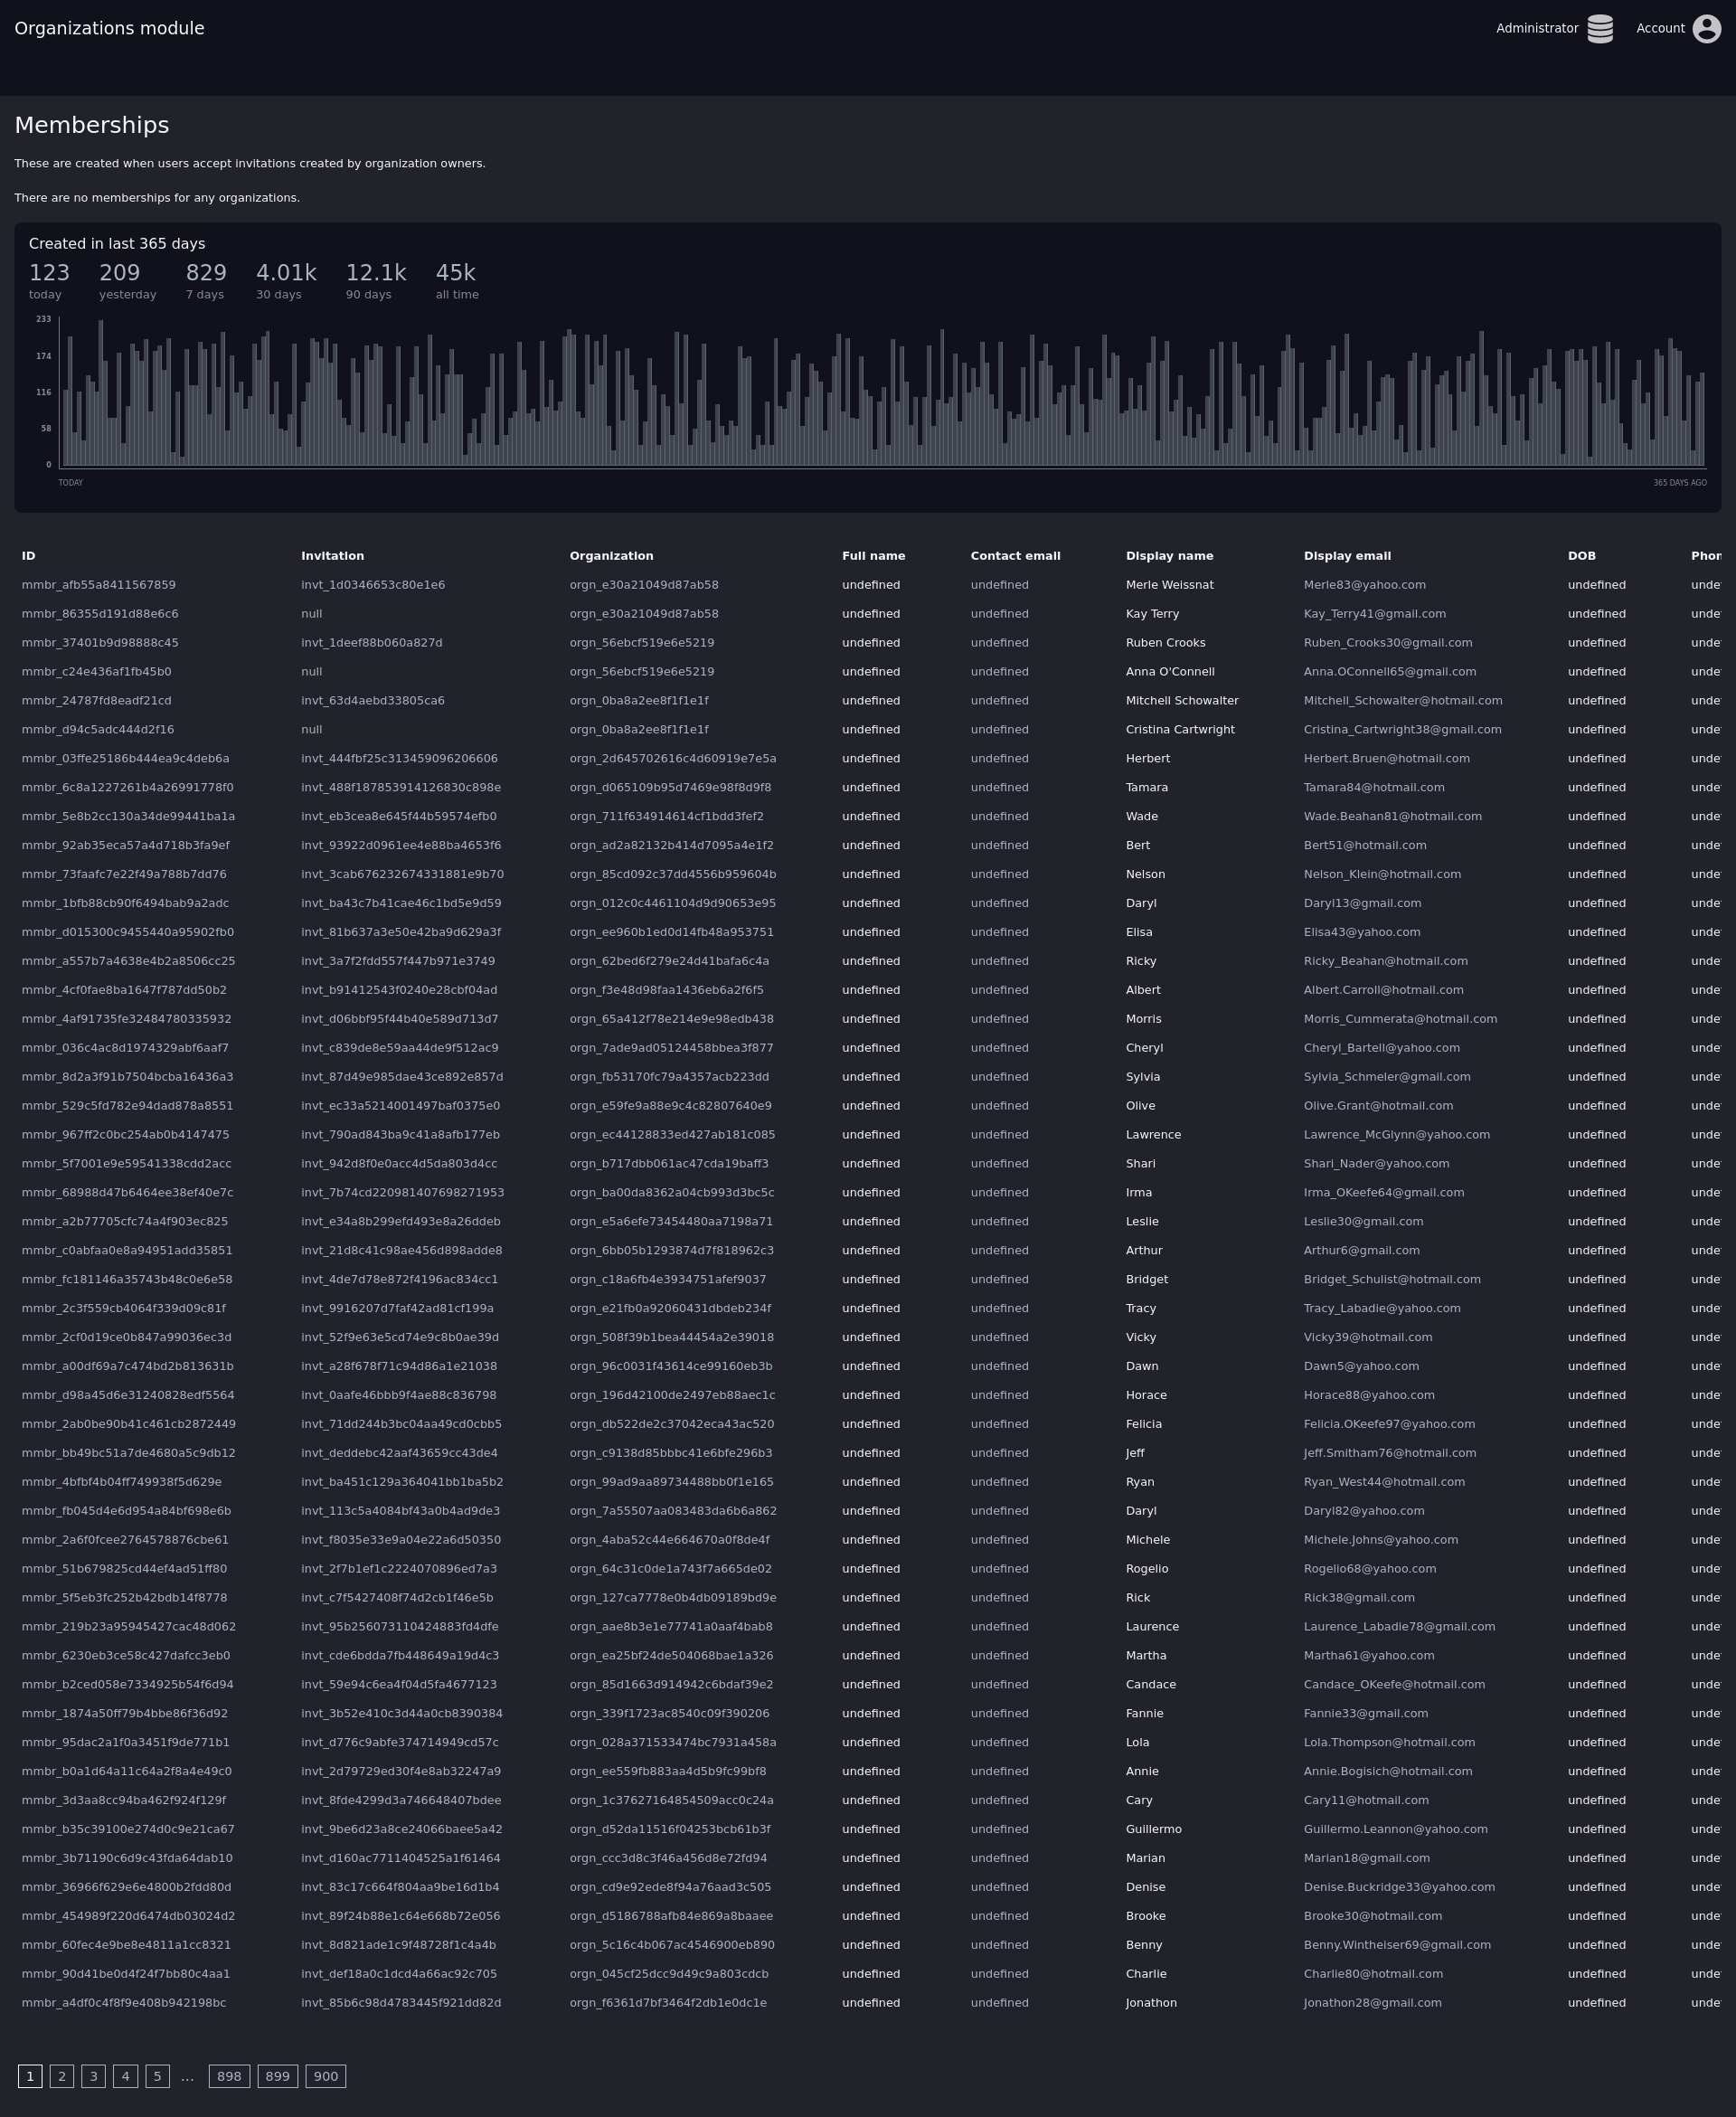1736x2117 pixels.
Task: Click the Display email column header
Action: tap(1346, 556)
